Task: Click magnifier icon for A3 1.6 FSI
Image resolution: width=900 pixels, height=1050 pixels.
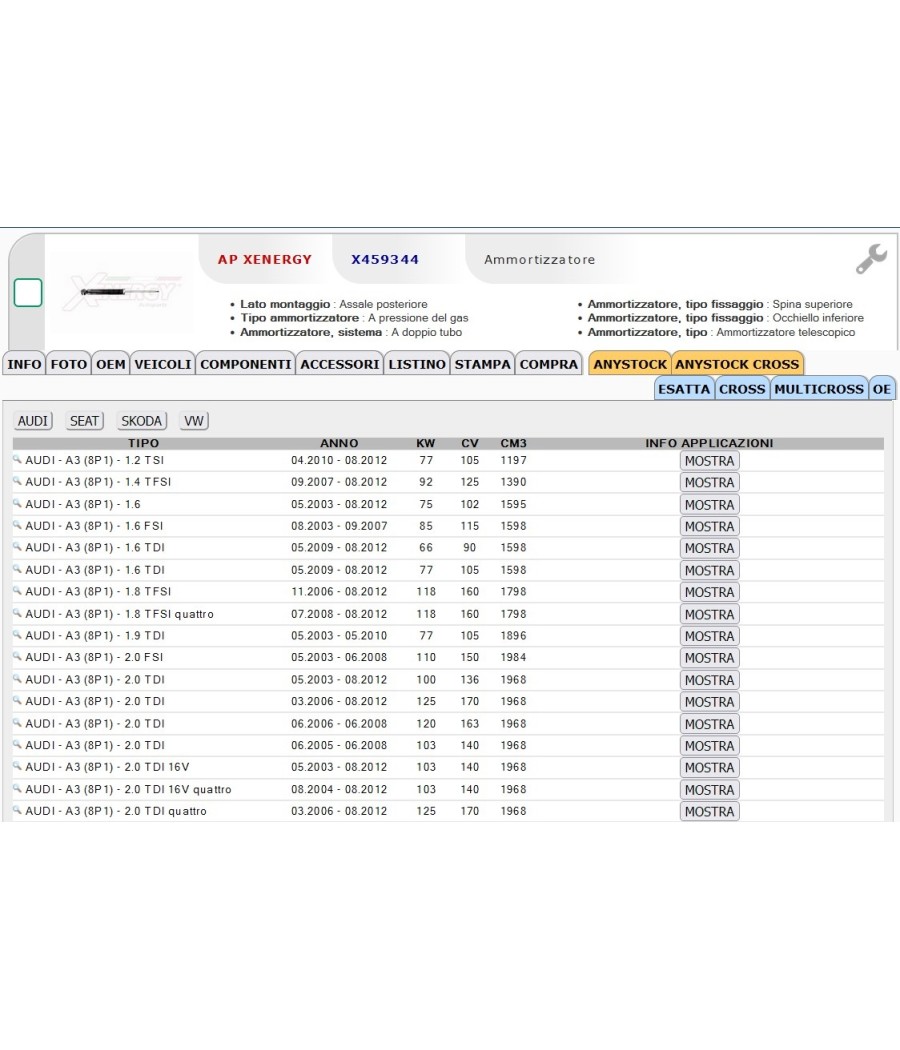Action: [x=17, y=525]
